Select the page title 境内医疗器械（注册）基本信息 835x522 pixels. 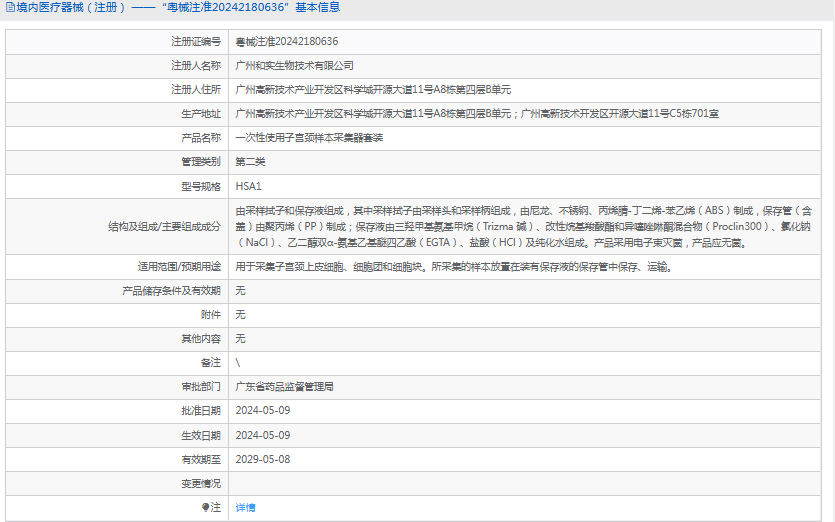point(178,7)
